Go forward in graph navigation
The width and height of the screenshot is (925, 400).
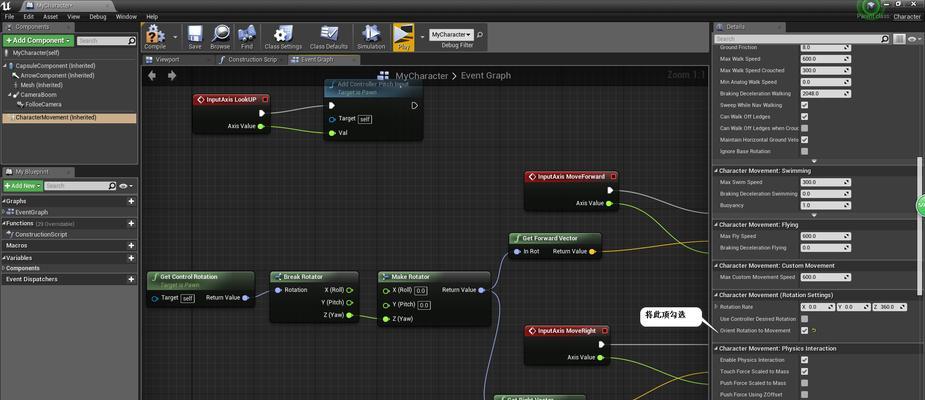(172, 76)
